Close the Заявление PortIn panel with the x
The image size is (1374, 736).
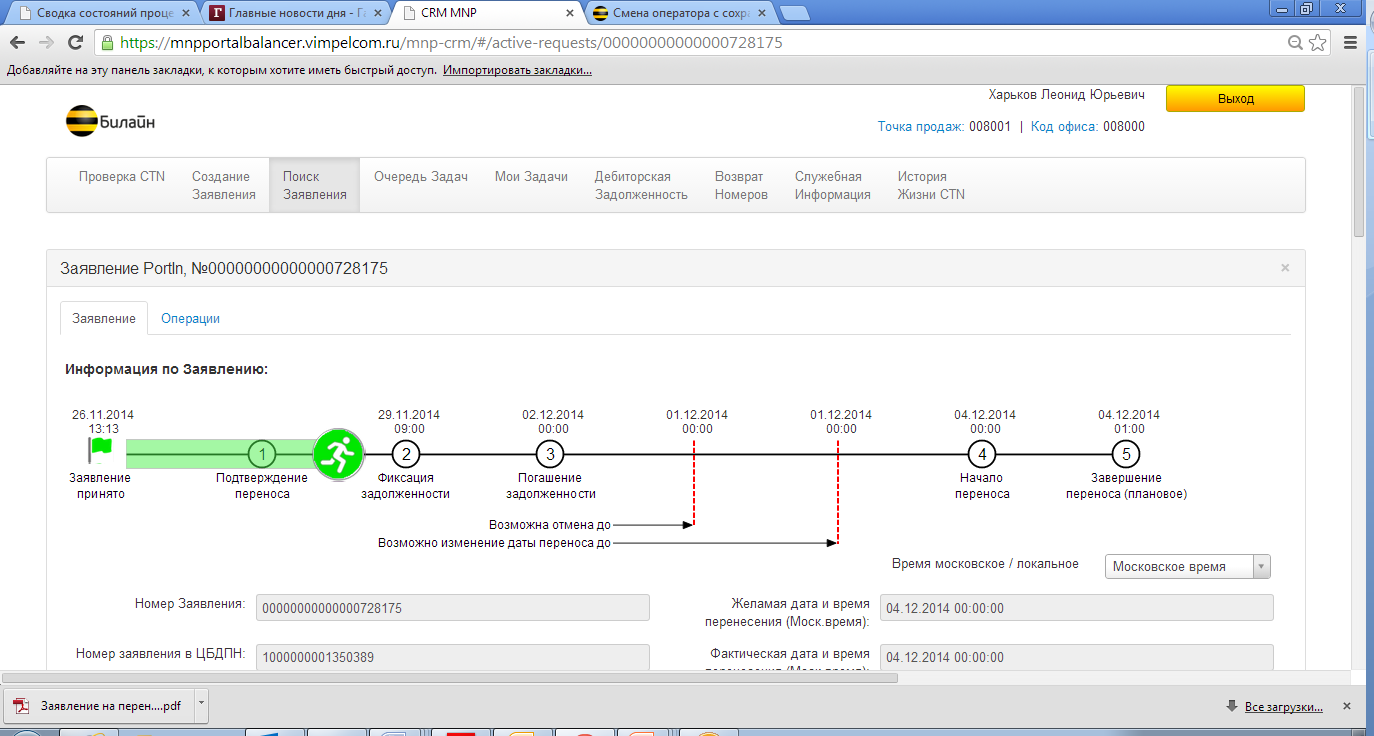click(1285, 268)
